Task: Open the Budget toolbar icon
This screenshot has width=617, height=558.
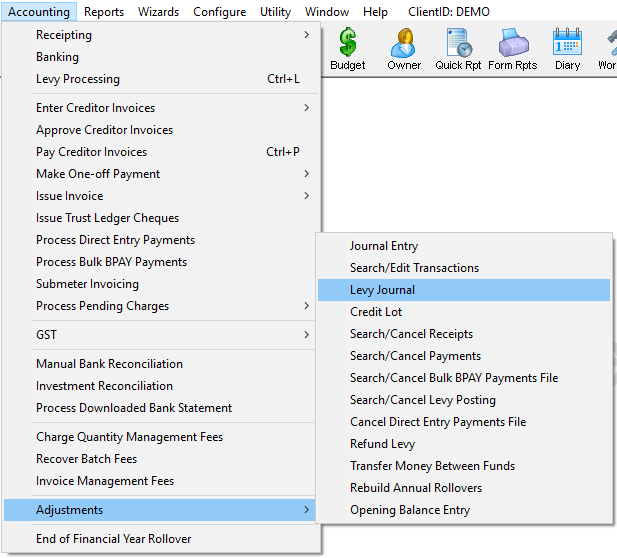Action: coord(347,49)
